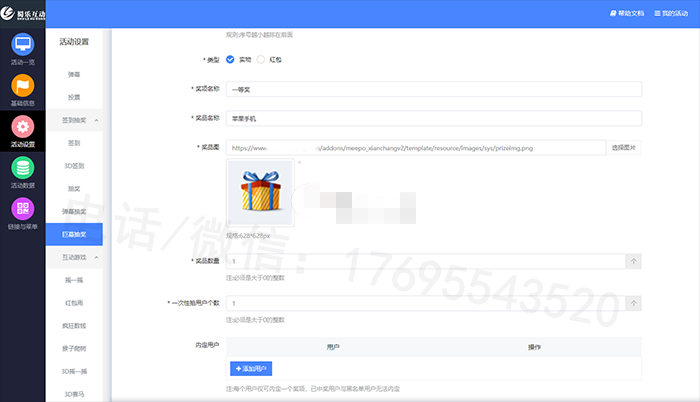Click the 奖品图 URL input field
700x402 pixels.
coord(416,148)
